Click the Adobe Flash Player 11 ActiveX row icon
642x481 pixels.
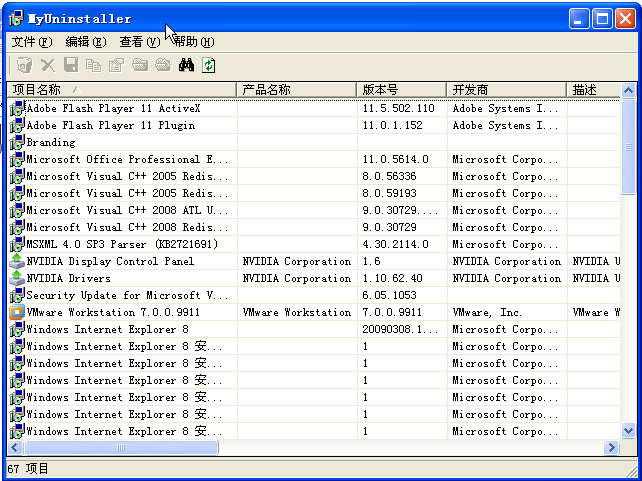[x=17, y=108]
